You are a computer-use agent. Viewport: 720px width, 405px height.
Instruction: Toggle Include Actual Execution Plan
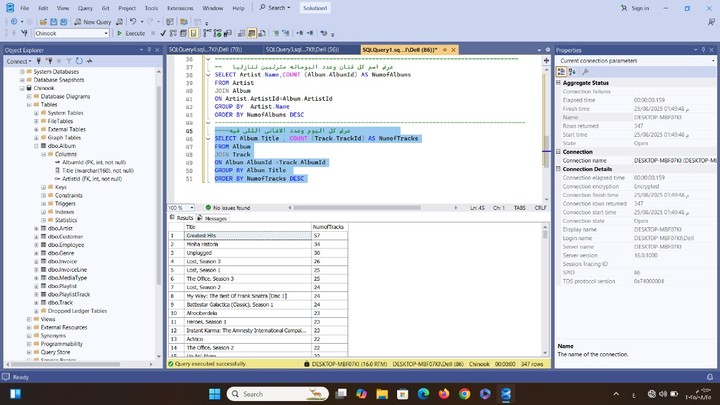click(x=207, y=33)
